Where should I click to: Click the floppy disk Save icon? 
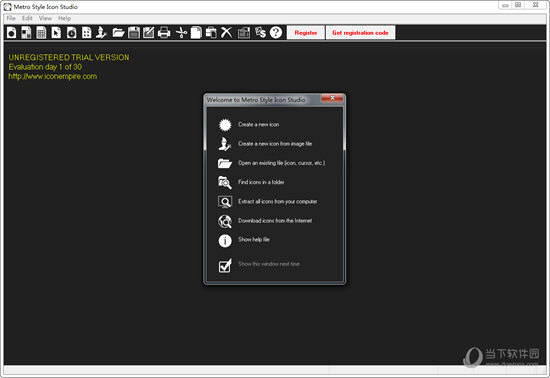click(134, 33)
